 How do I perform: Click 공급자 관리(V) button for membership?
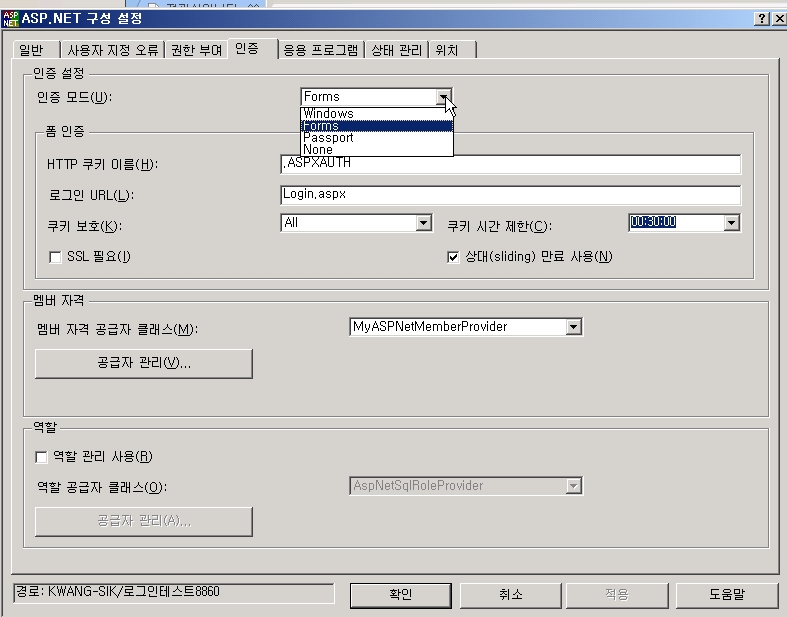click(144, 363)
